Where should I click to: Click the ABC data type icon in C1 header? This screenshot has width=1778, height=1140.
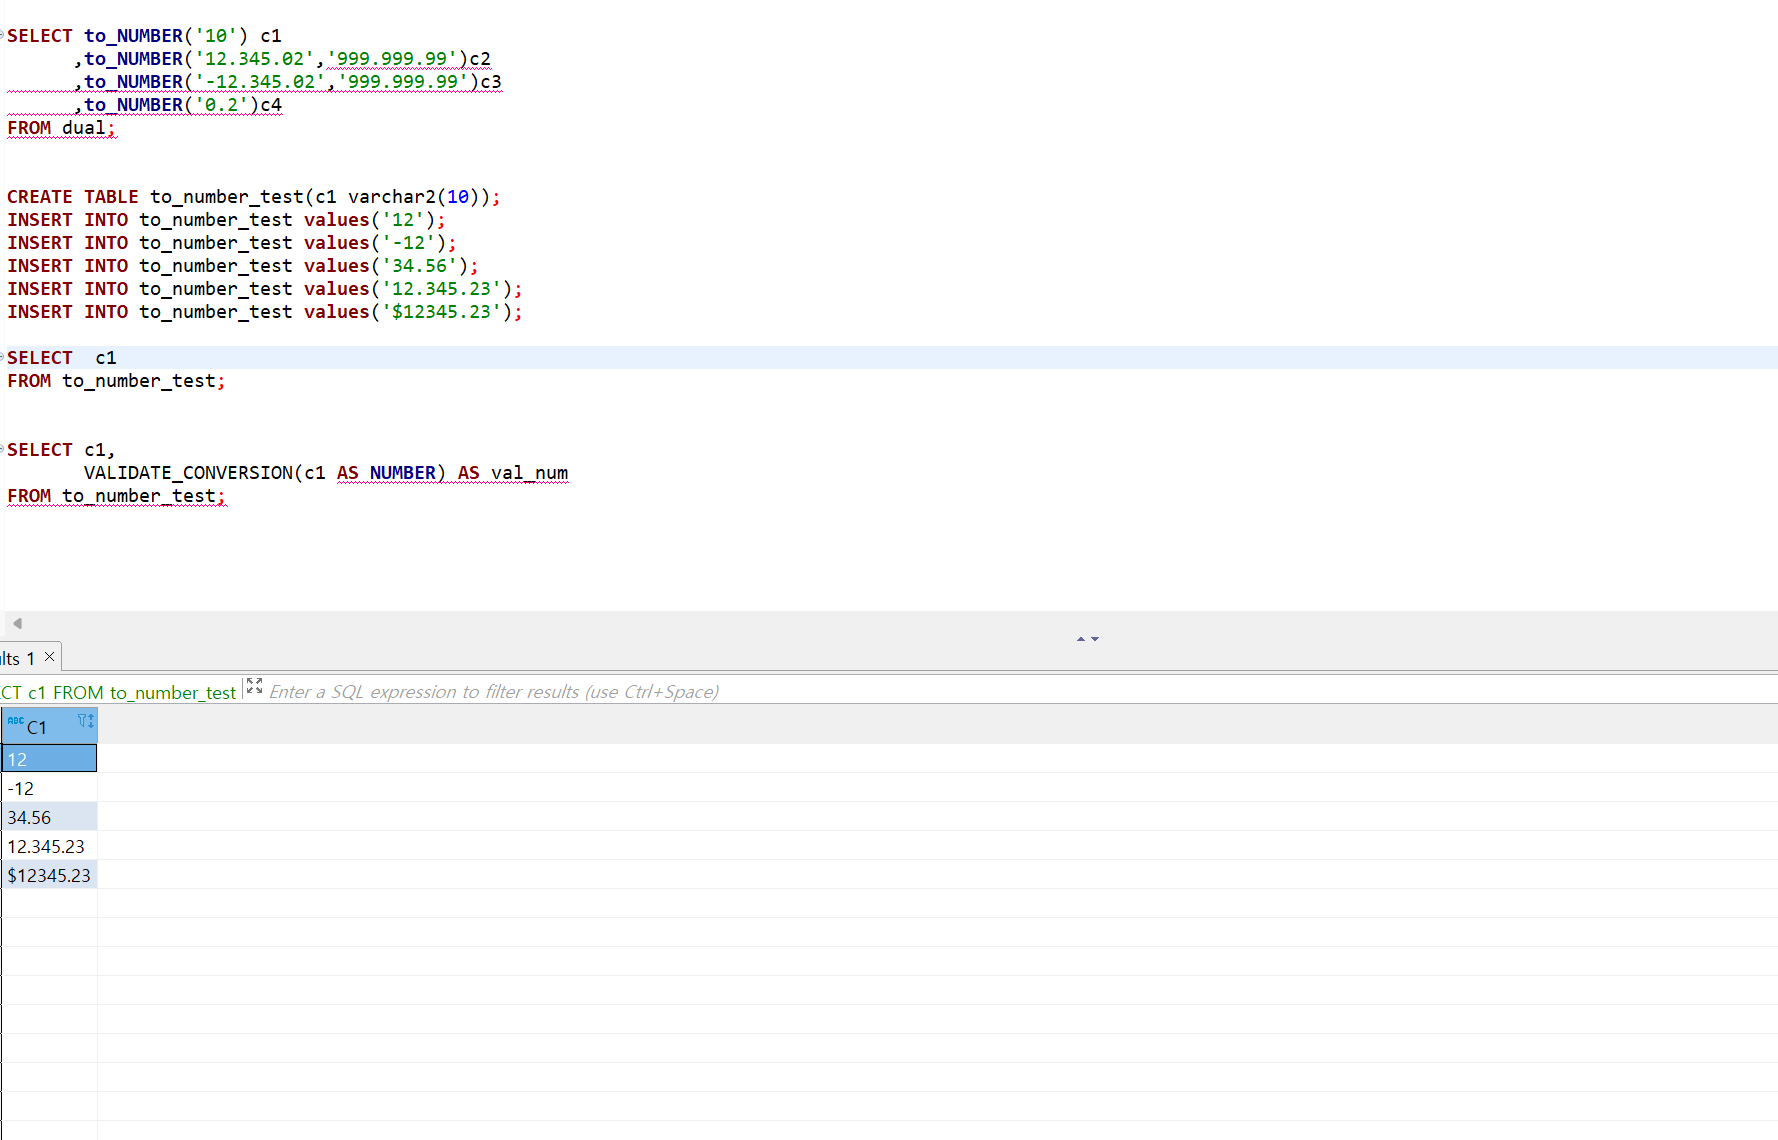[x=15, y=721]
